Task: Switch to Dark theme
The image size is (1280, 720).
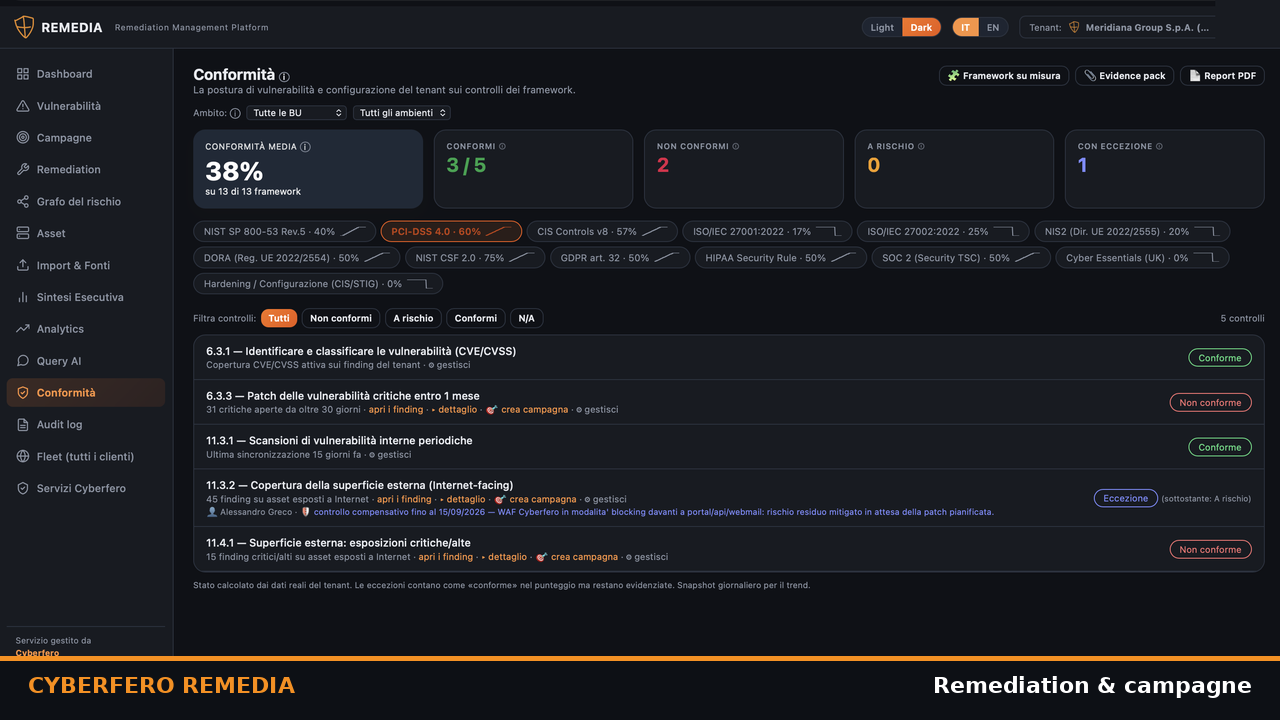Action: [921, 28]
